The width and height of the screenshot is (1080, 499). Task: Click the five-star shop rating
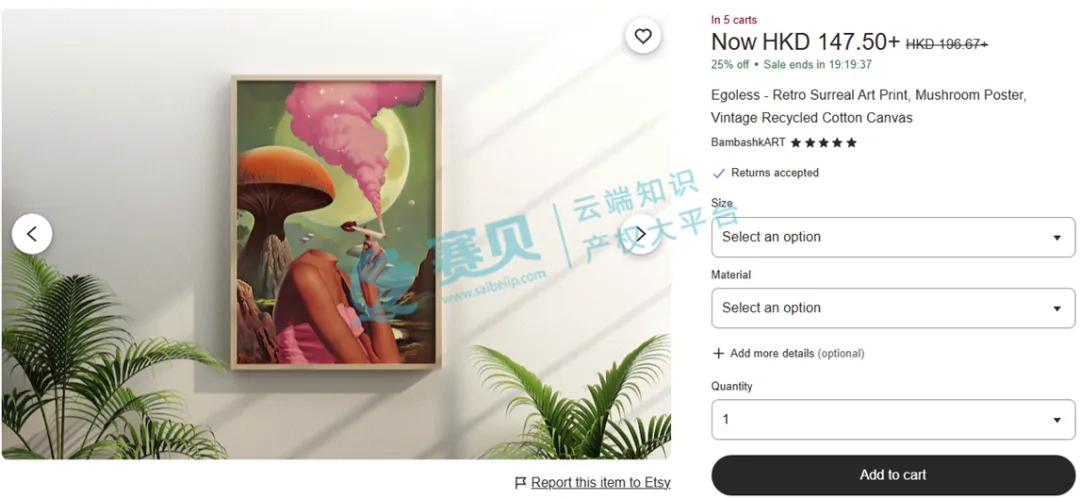coord(824,143)
